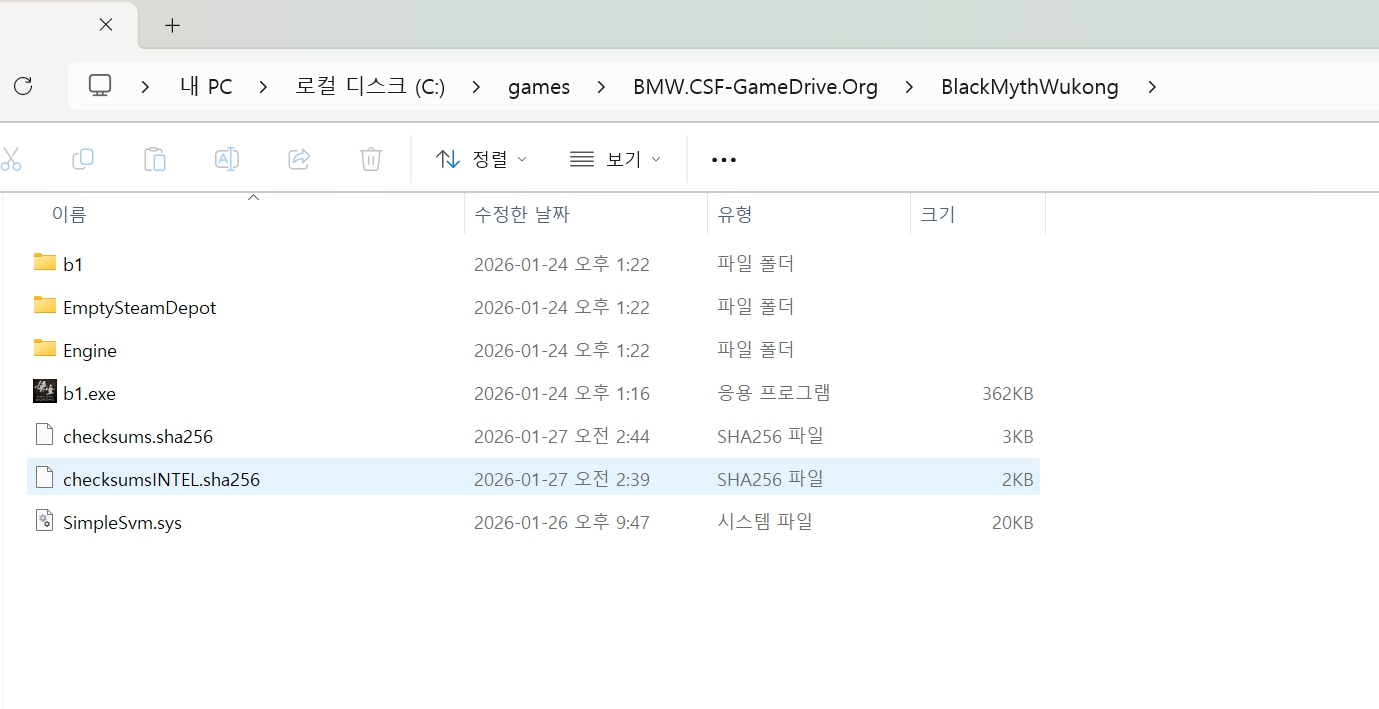Image resolution: width=1379 pixels, height=709 pixels.
Task: Open the 보기 view dropdown
Action: tap(615, 159)
